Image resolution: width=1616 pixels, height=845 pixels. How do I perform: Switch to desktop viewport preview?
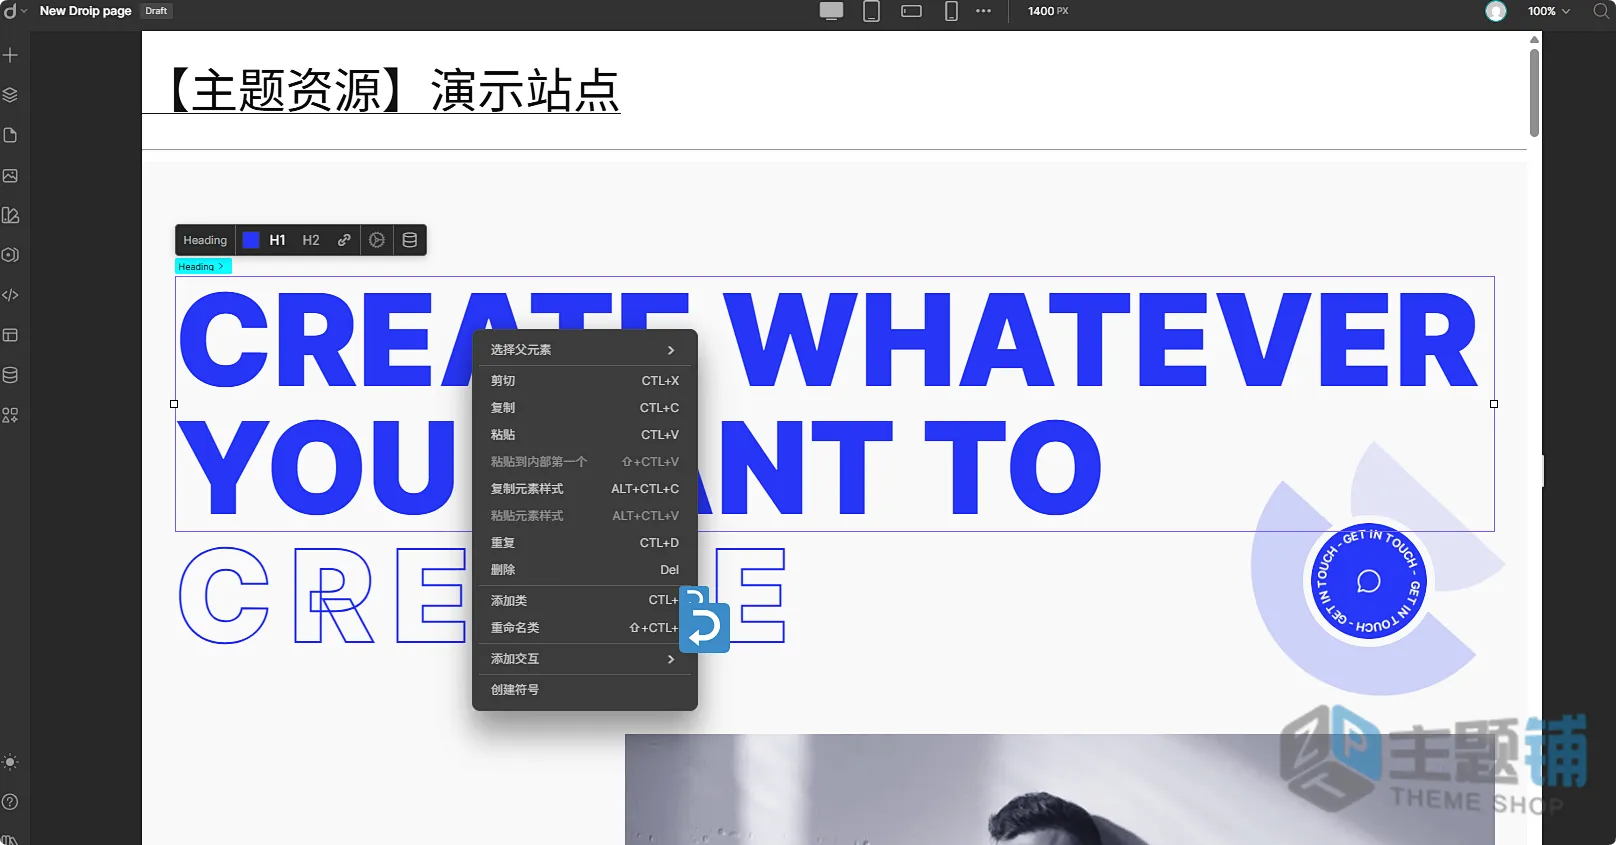click(x=831, y=11)
